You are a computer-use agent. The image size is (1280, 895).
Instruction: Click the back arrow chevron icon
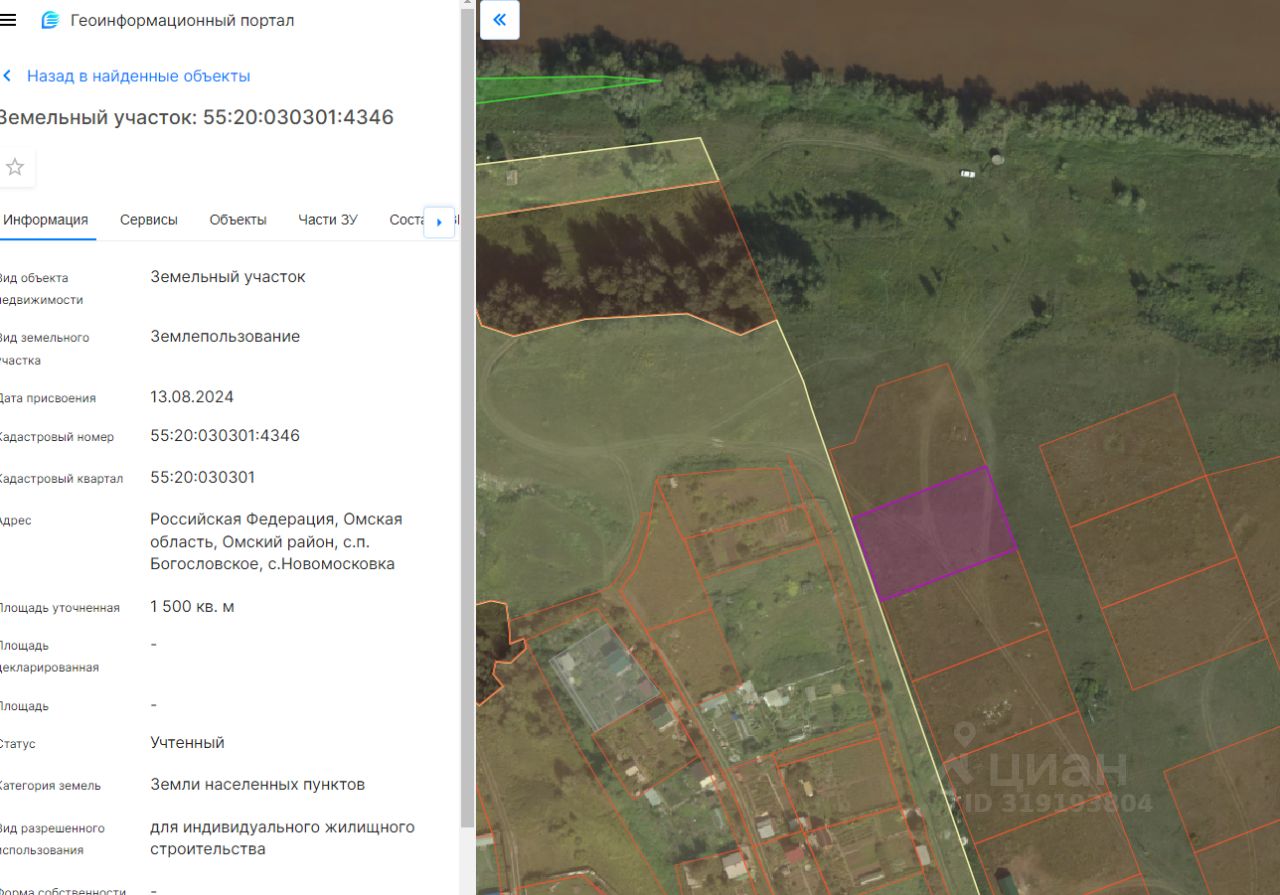click(x=7, y=76)
